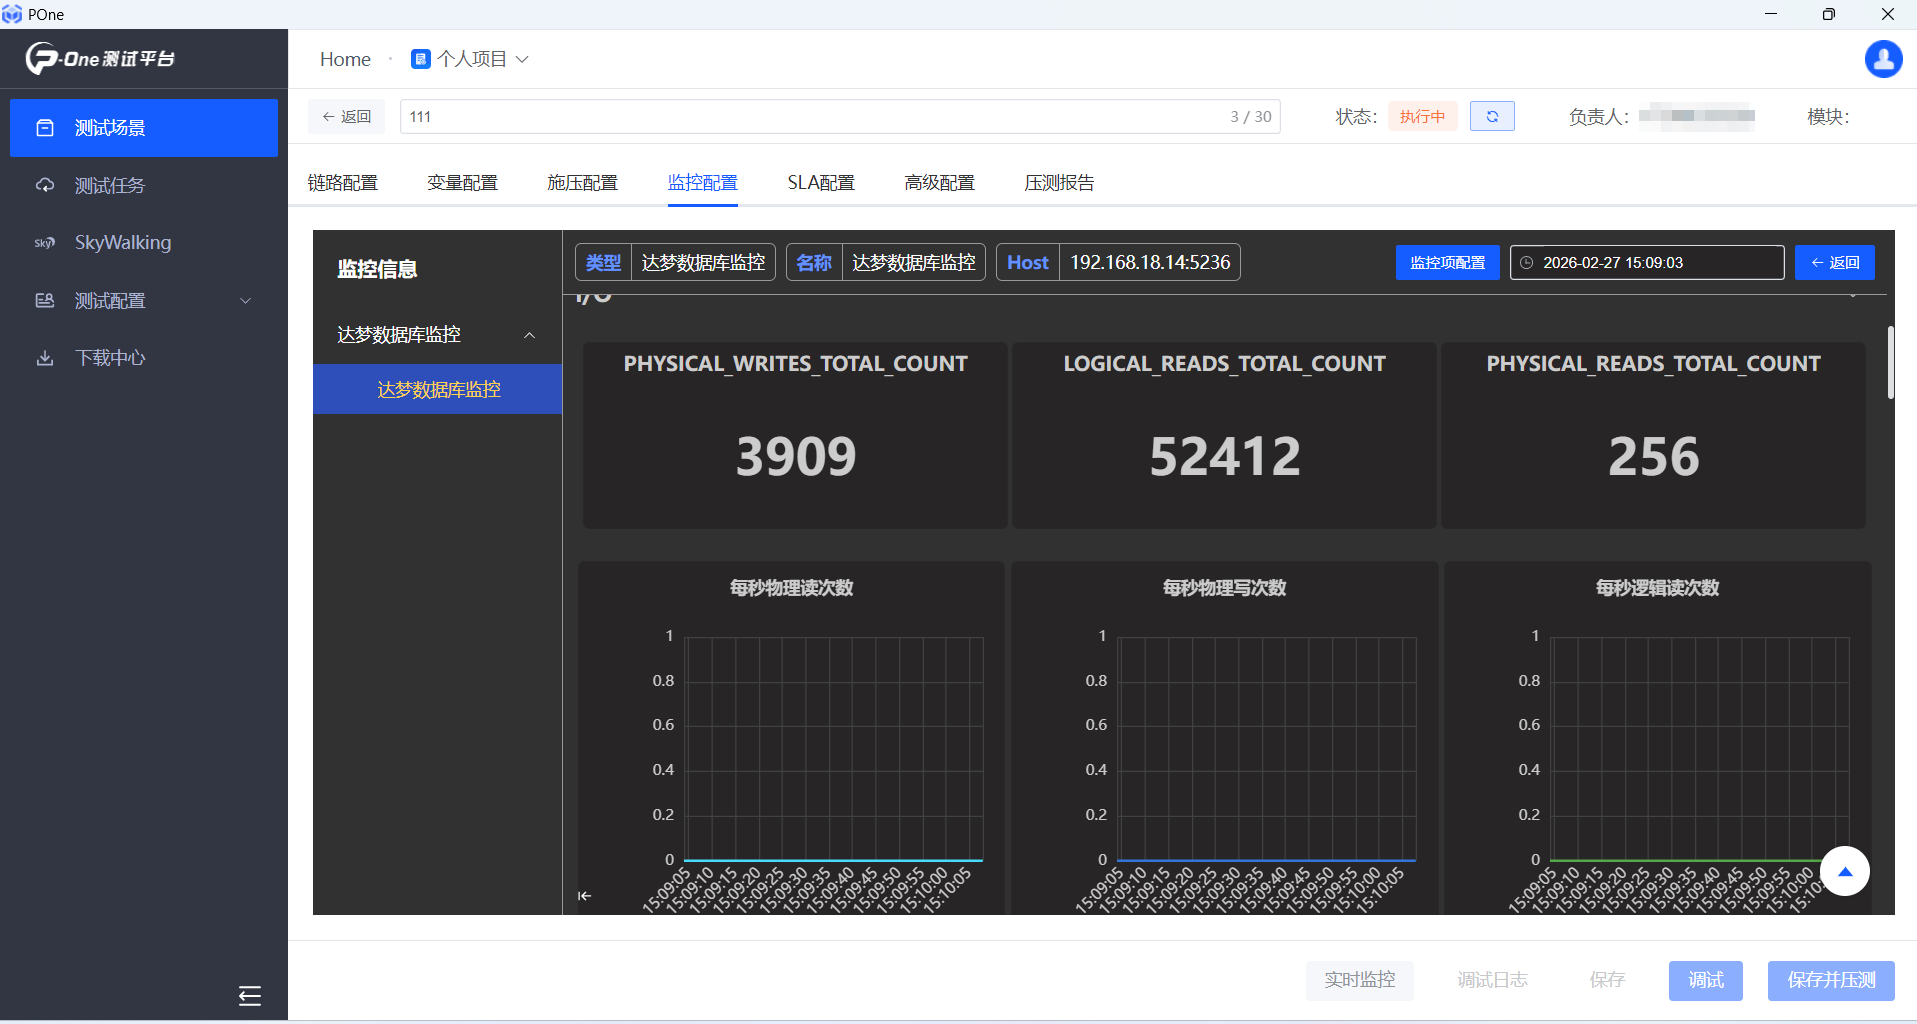Image resolution: width=1917 pixels, height=1024 pixels.
Task: Click the refresh status icon button
Action: coord(1491,117)
